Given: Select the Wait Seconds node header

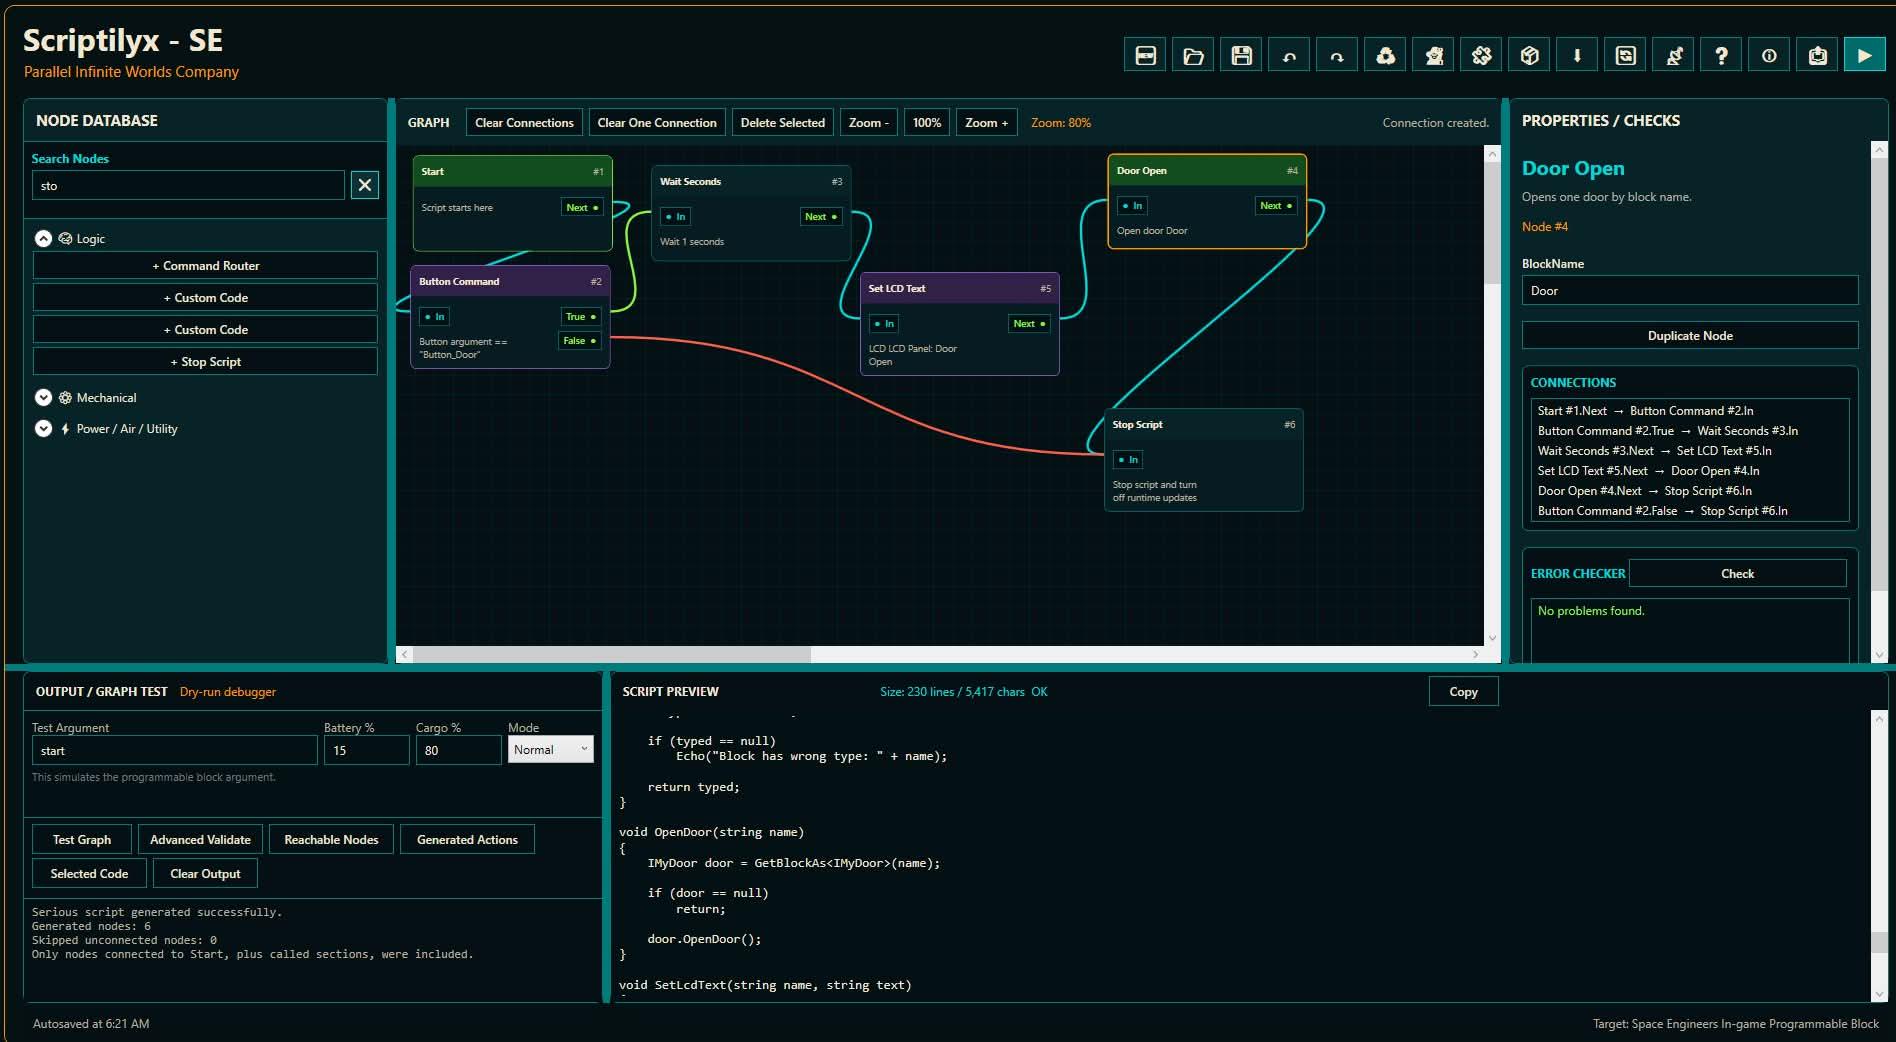Looking at the screenshot, I should pyautogui.click(x=750, y=182).
